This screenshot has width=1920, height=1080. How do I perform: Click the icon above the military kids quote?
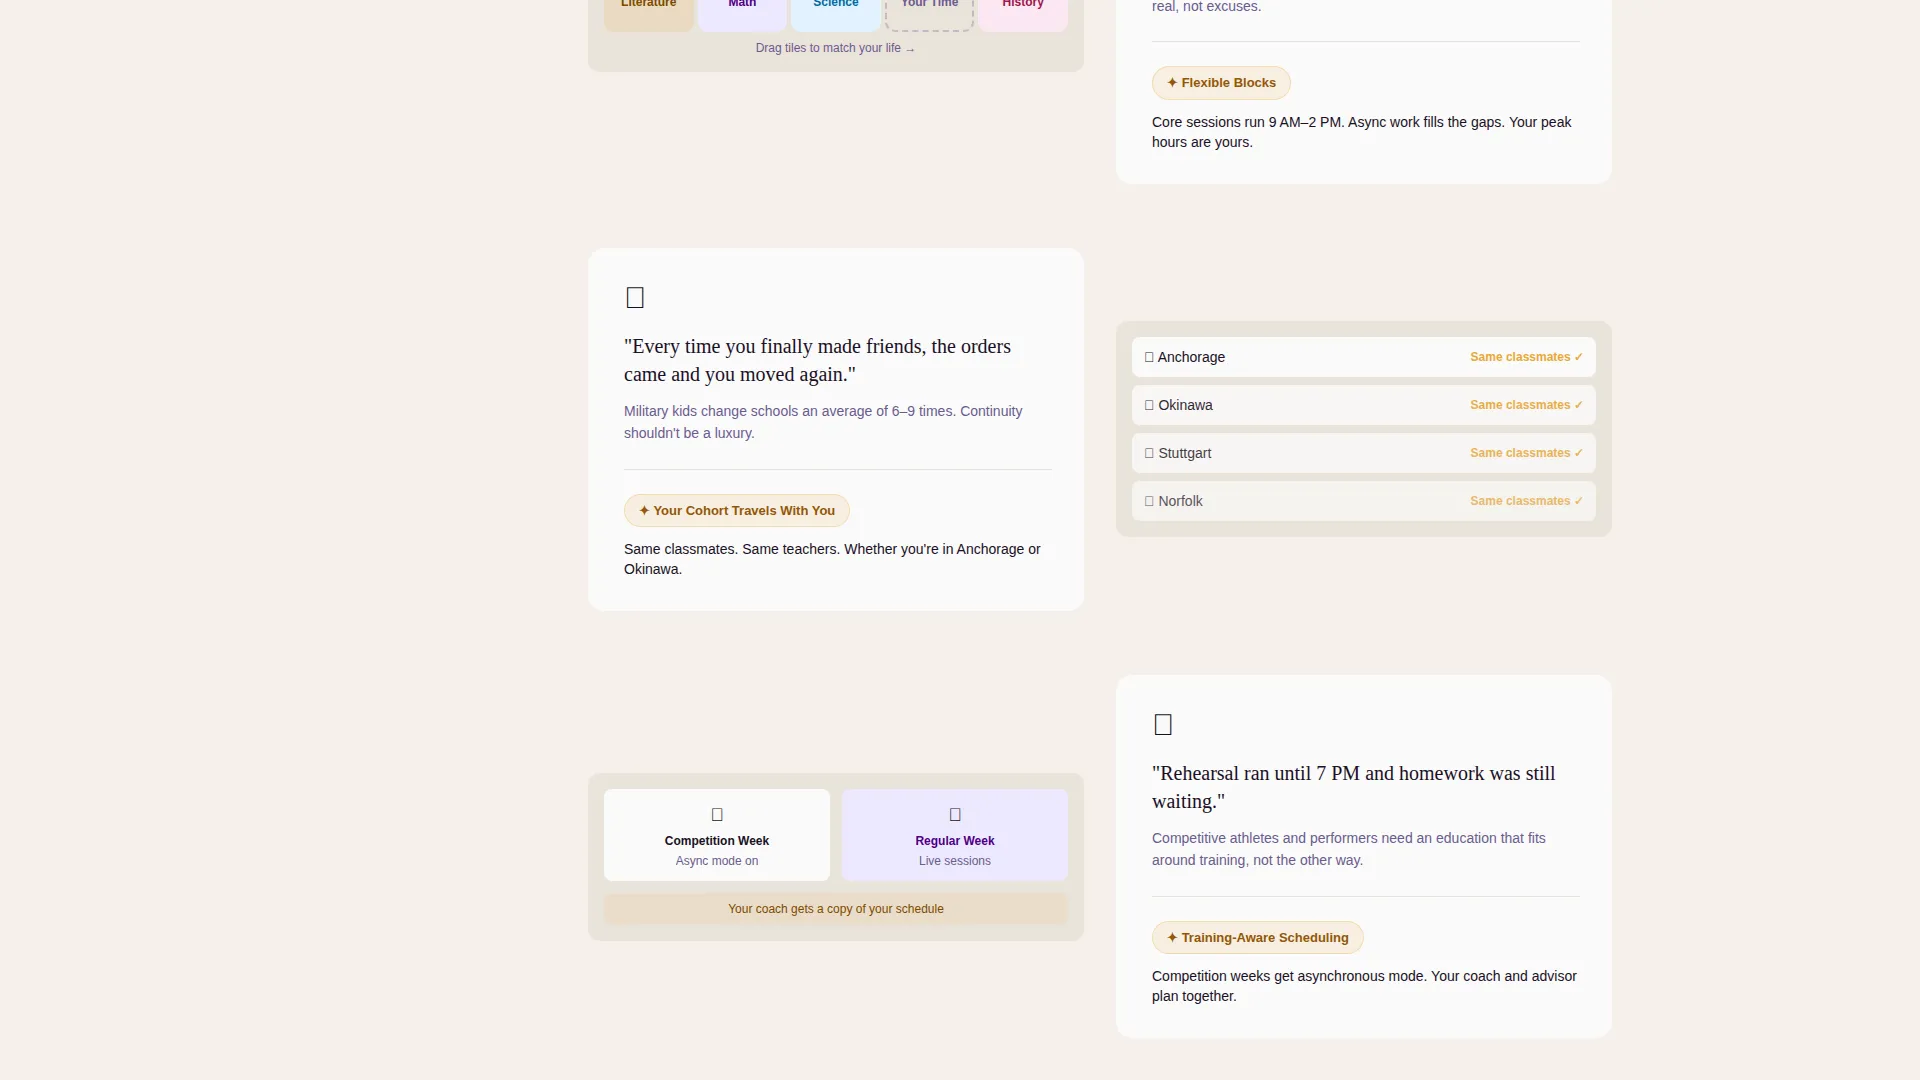(x=635, y=298)
